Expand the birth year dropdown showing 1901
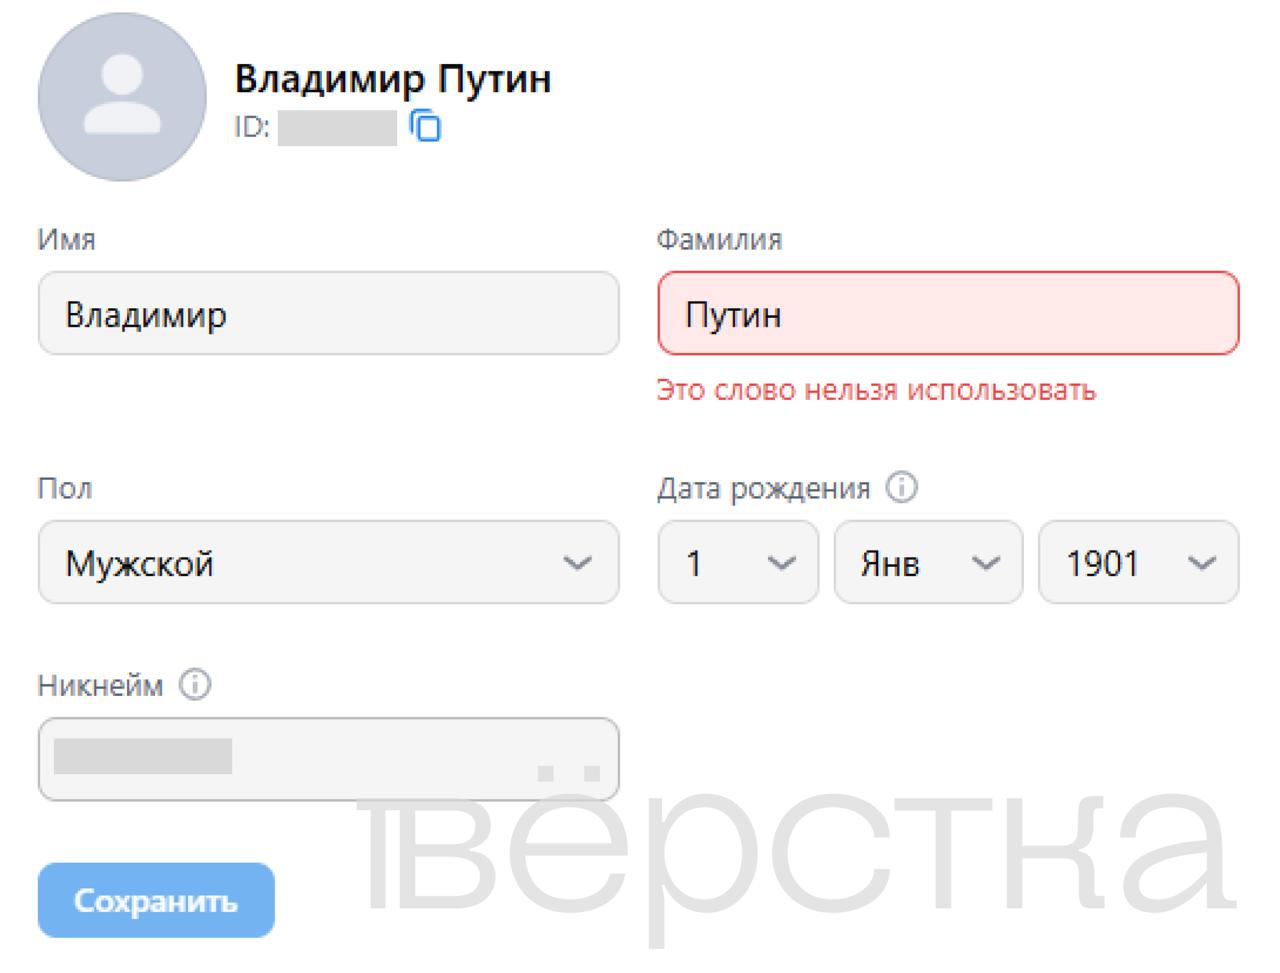 [x=1138, y=562]
